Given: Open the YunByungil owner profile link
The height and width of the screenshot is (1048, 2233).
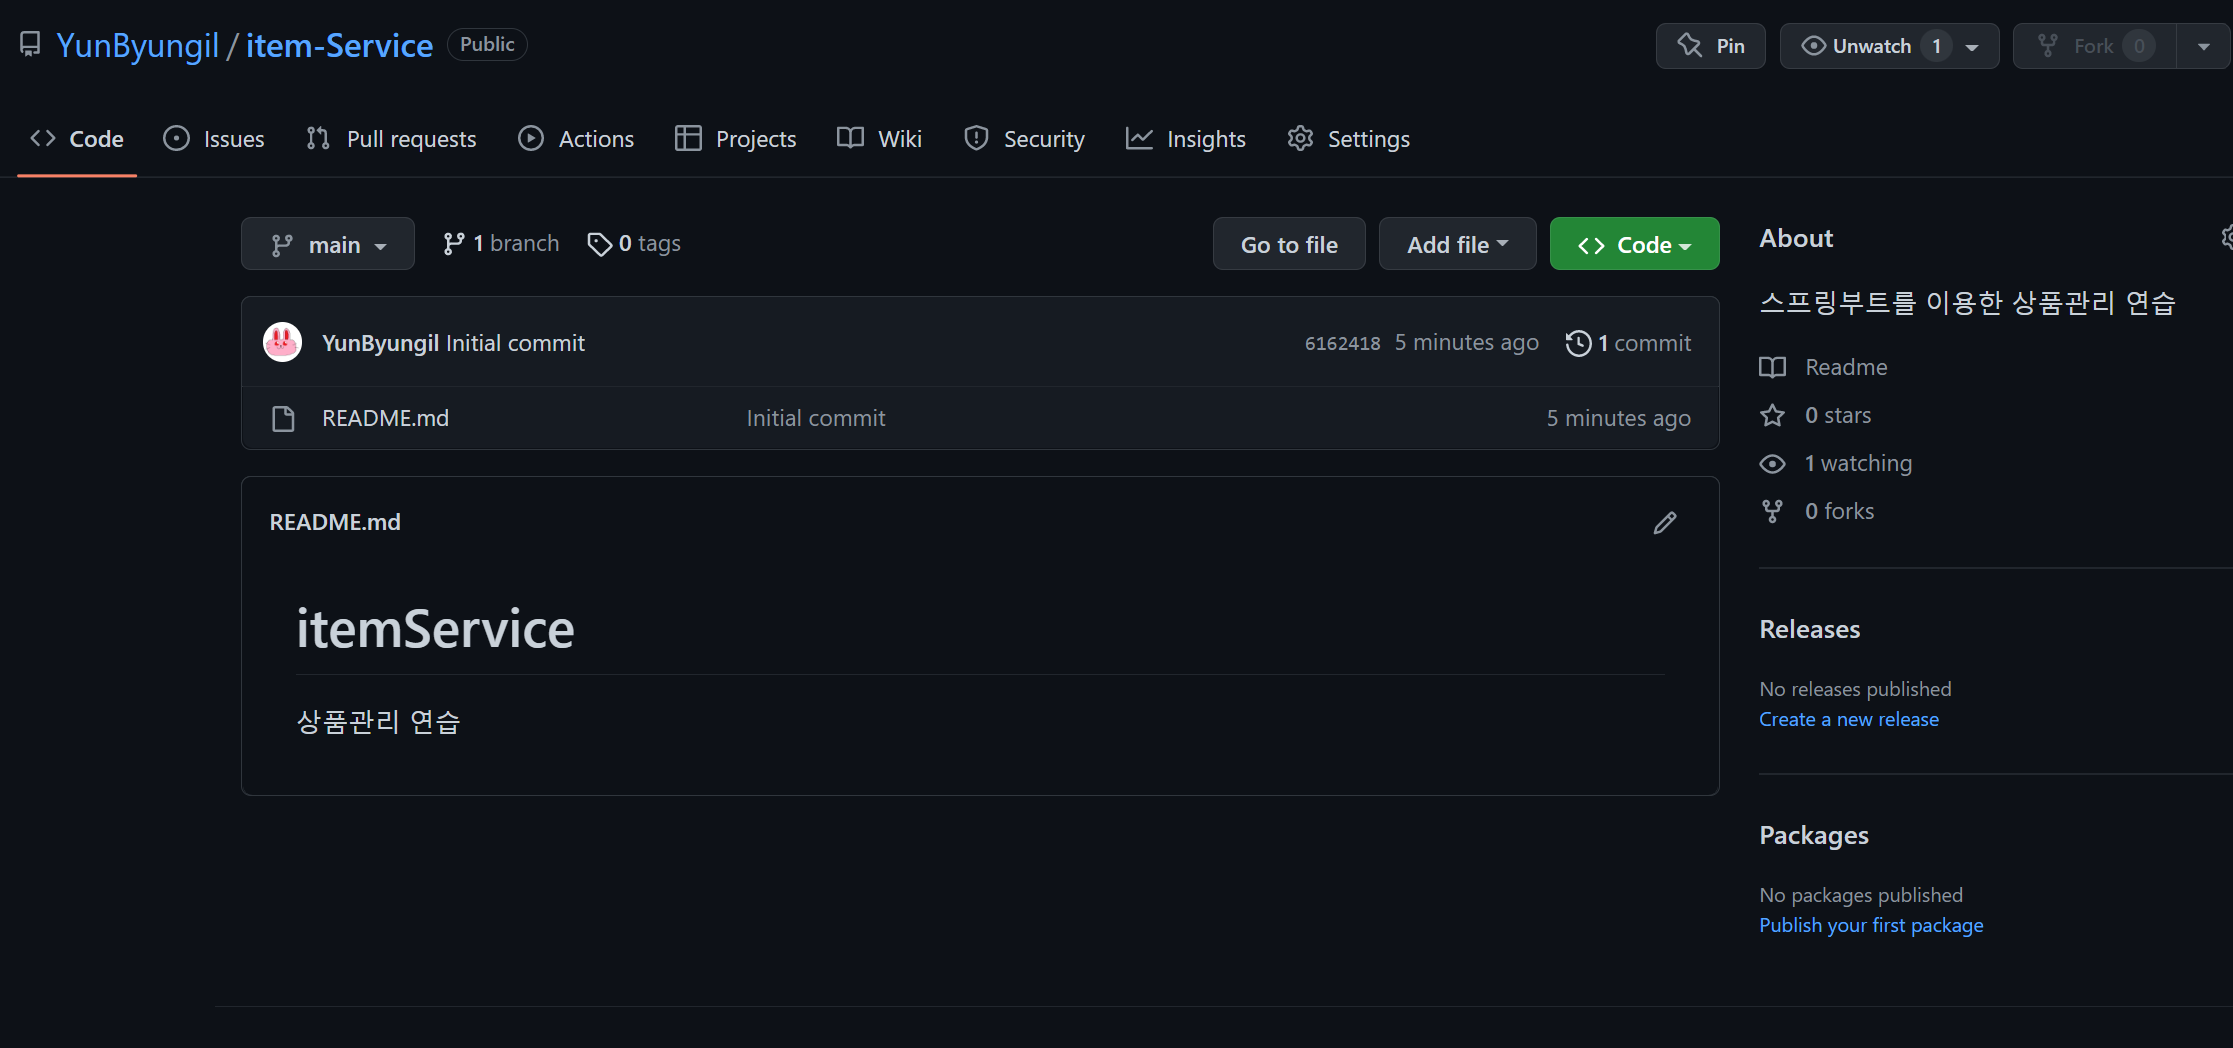Looking at the screenshot, I should (x=137, y=45).
